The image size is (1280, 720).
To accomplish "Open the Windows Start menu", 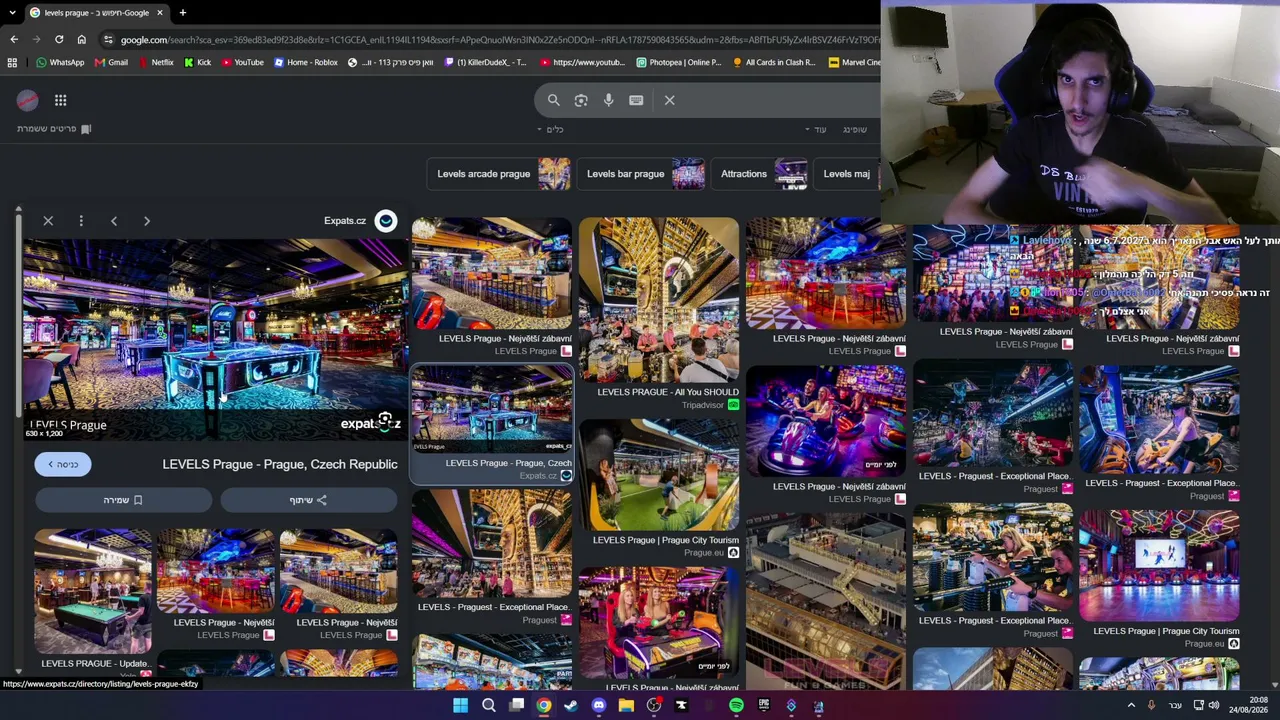I will point(460,706).
